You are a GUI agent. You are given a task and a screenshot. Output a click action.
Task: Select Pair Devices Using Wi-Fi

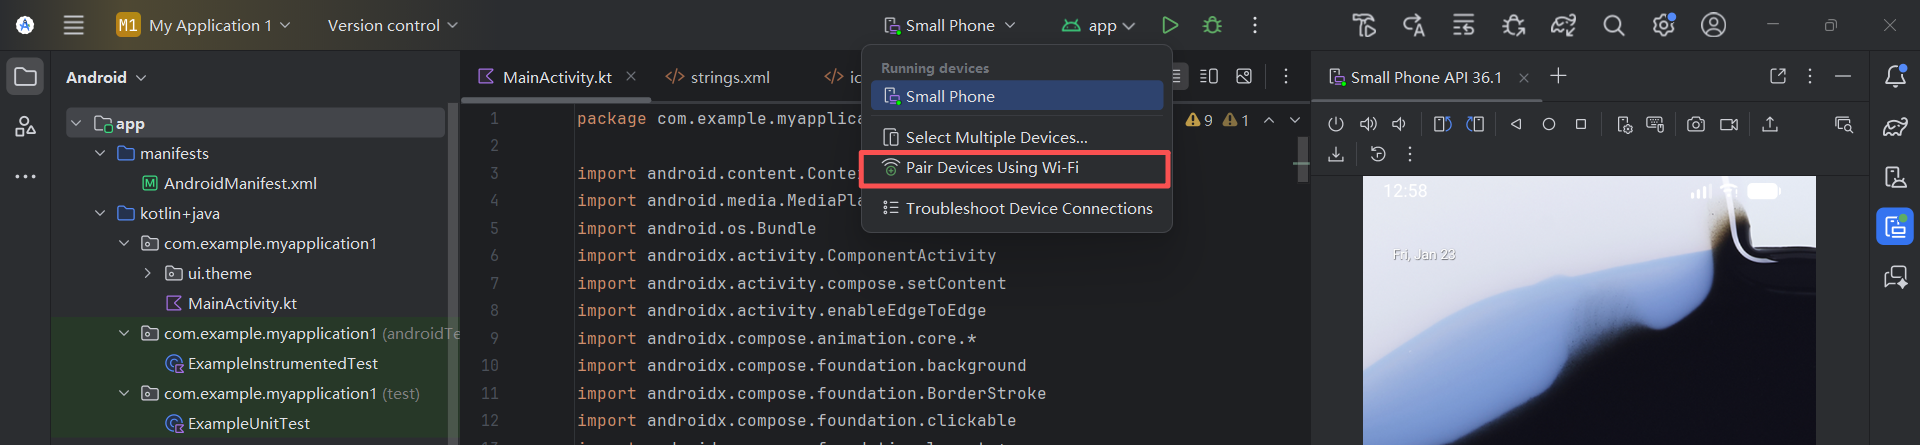(x=991, y=168)
